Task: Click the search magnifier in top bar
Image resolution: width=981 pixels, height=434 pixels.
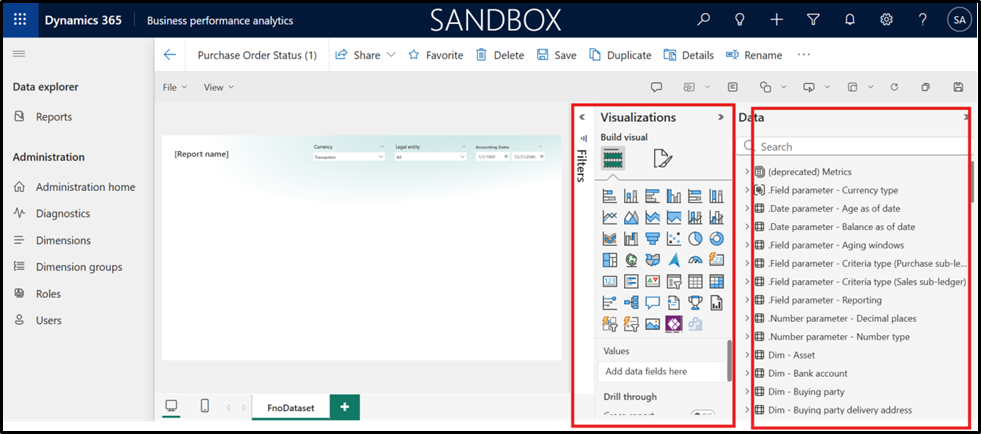Action: coord(704,20)
